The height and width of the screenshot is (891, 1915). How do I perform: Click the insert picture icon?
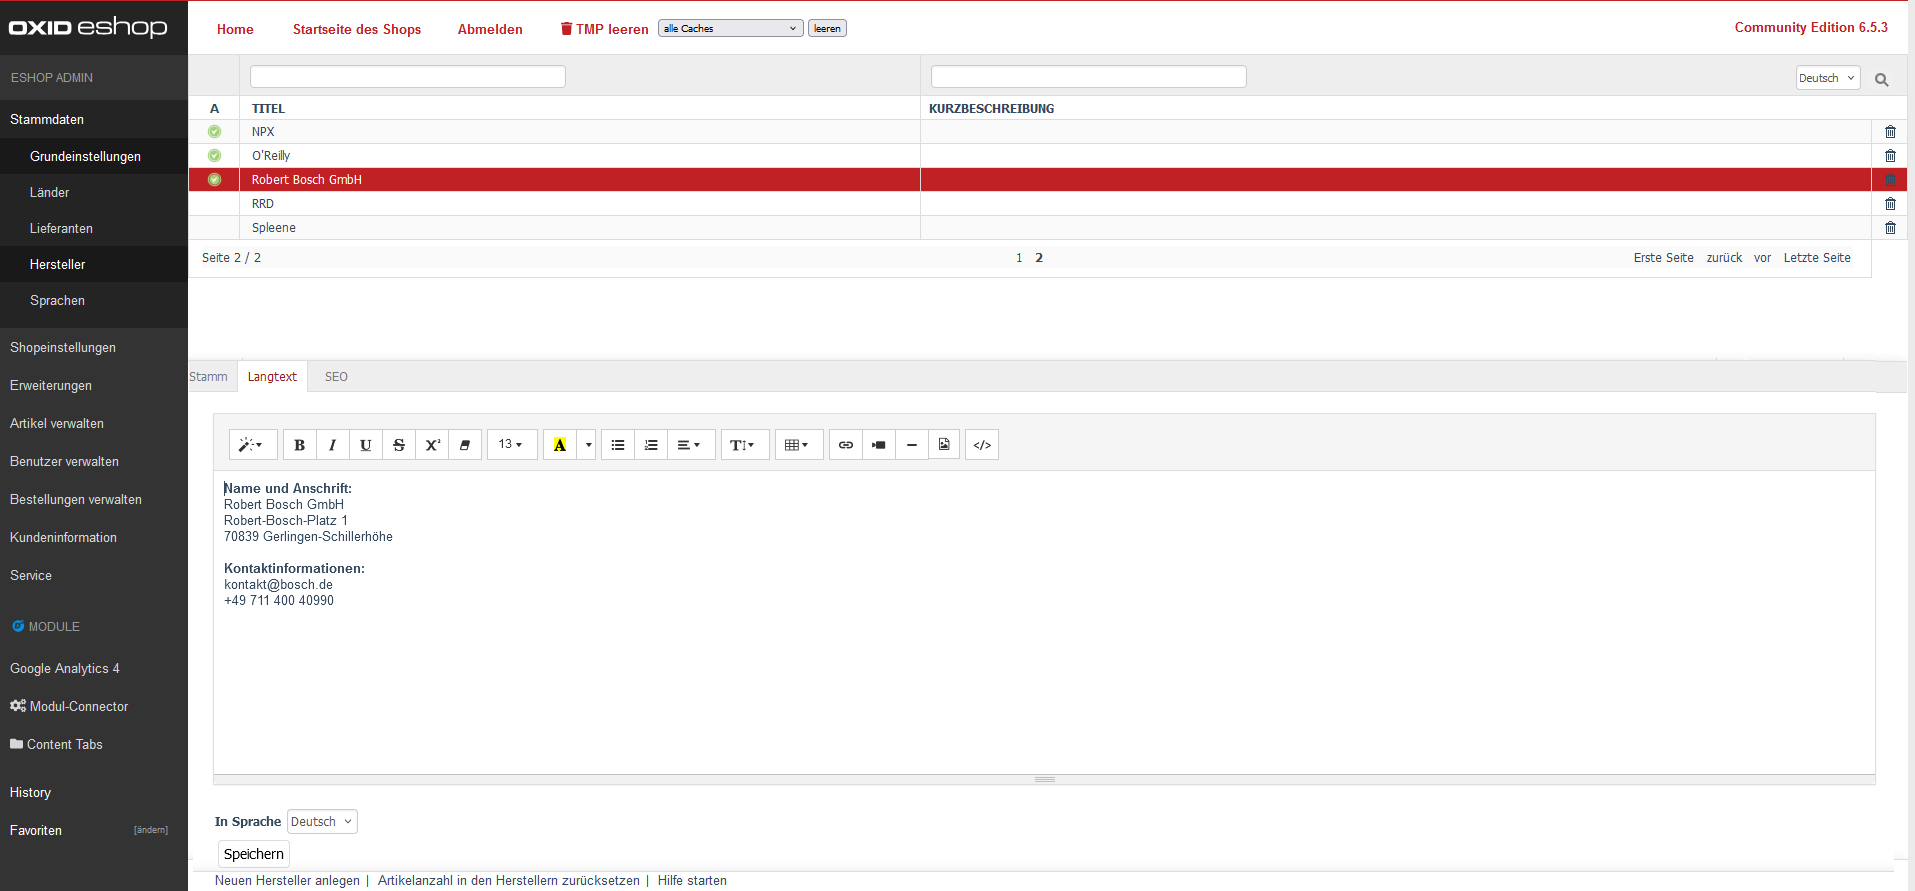click(944, 445)
